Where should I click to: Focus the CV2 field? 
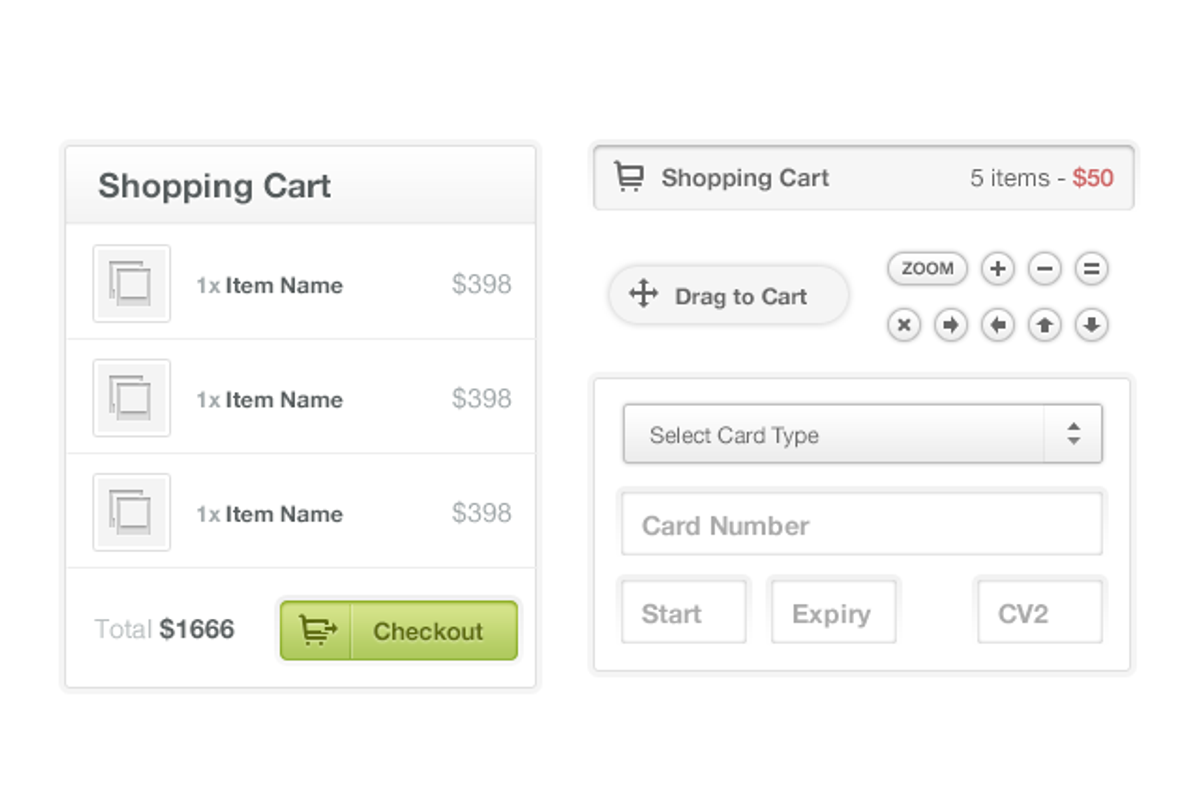[1040, 613]
